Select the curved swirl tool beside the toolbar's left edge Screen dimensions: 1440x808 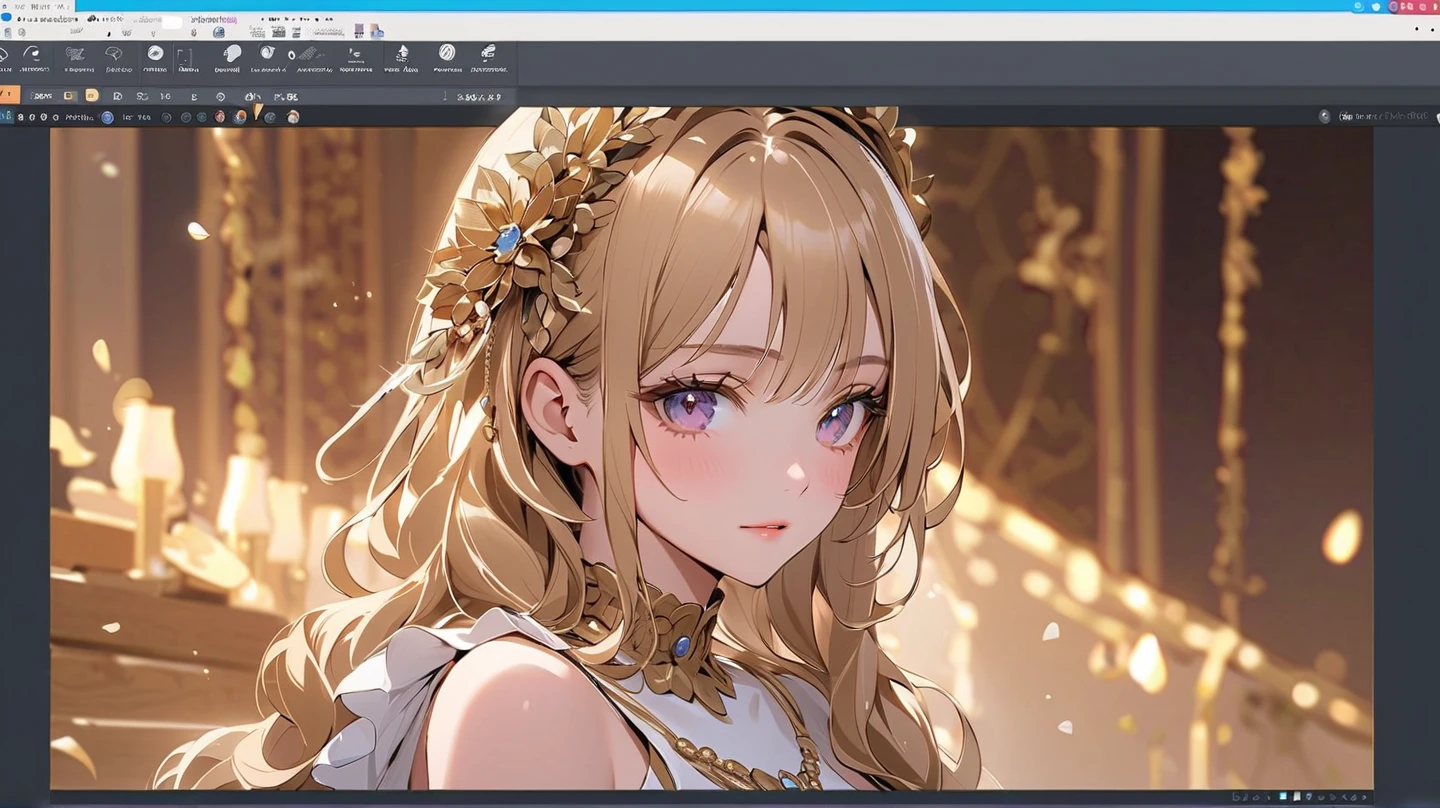click(x=32, y=52)
